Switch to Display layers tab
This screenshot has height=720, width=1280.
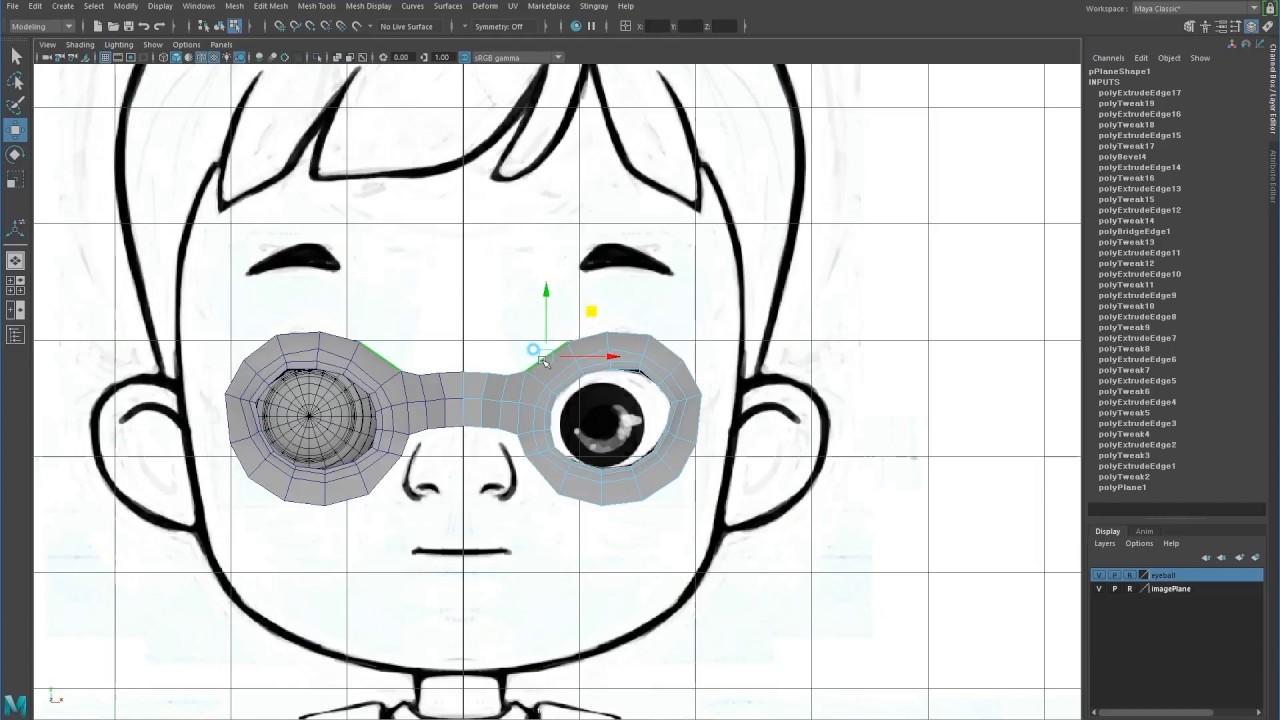click(1107, 531)
